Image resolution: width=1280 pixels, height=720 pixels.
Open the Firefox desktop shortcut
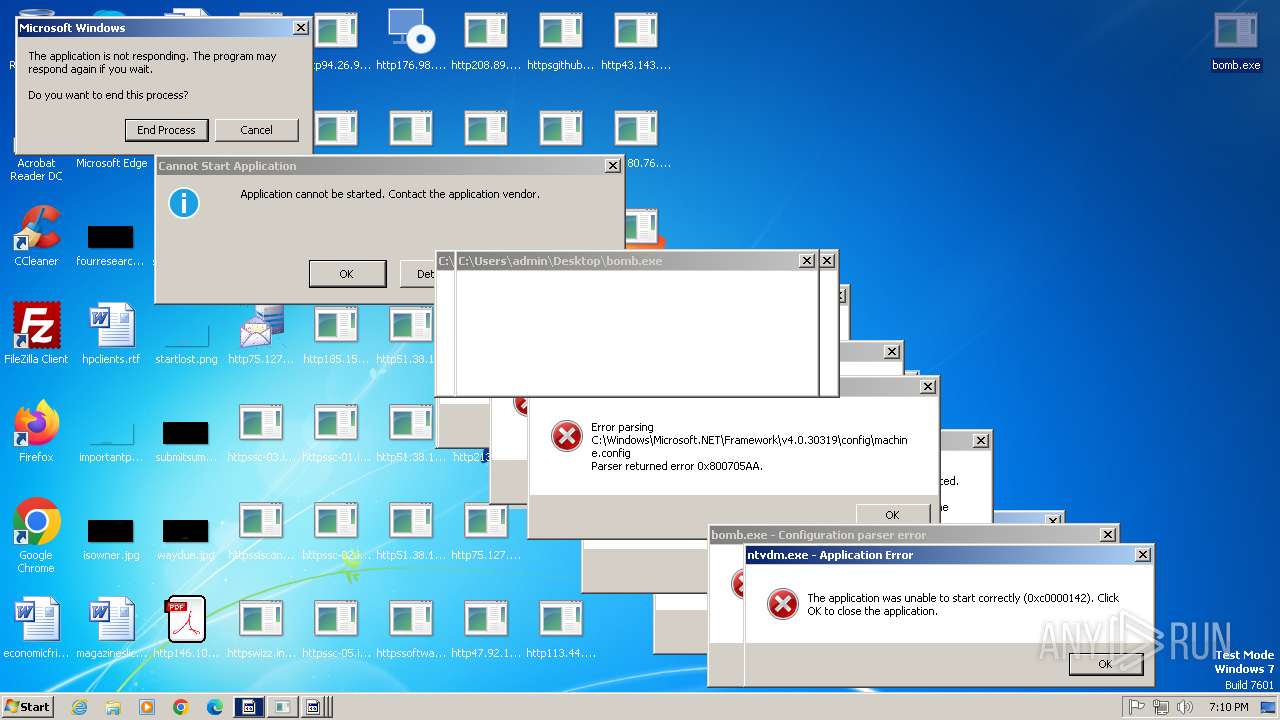click(36, 433)
